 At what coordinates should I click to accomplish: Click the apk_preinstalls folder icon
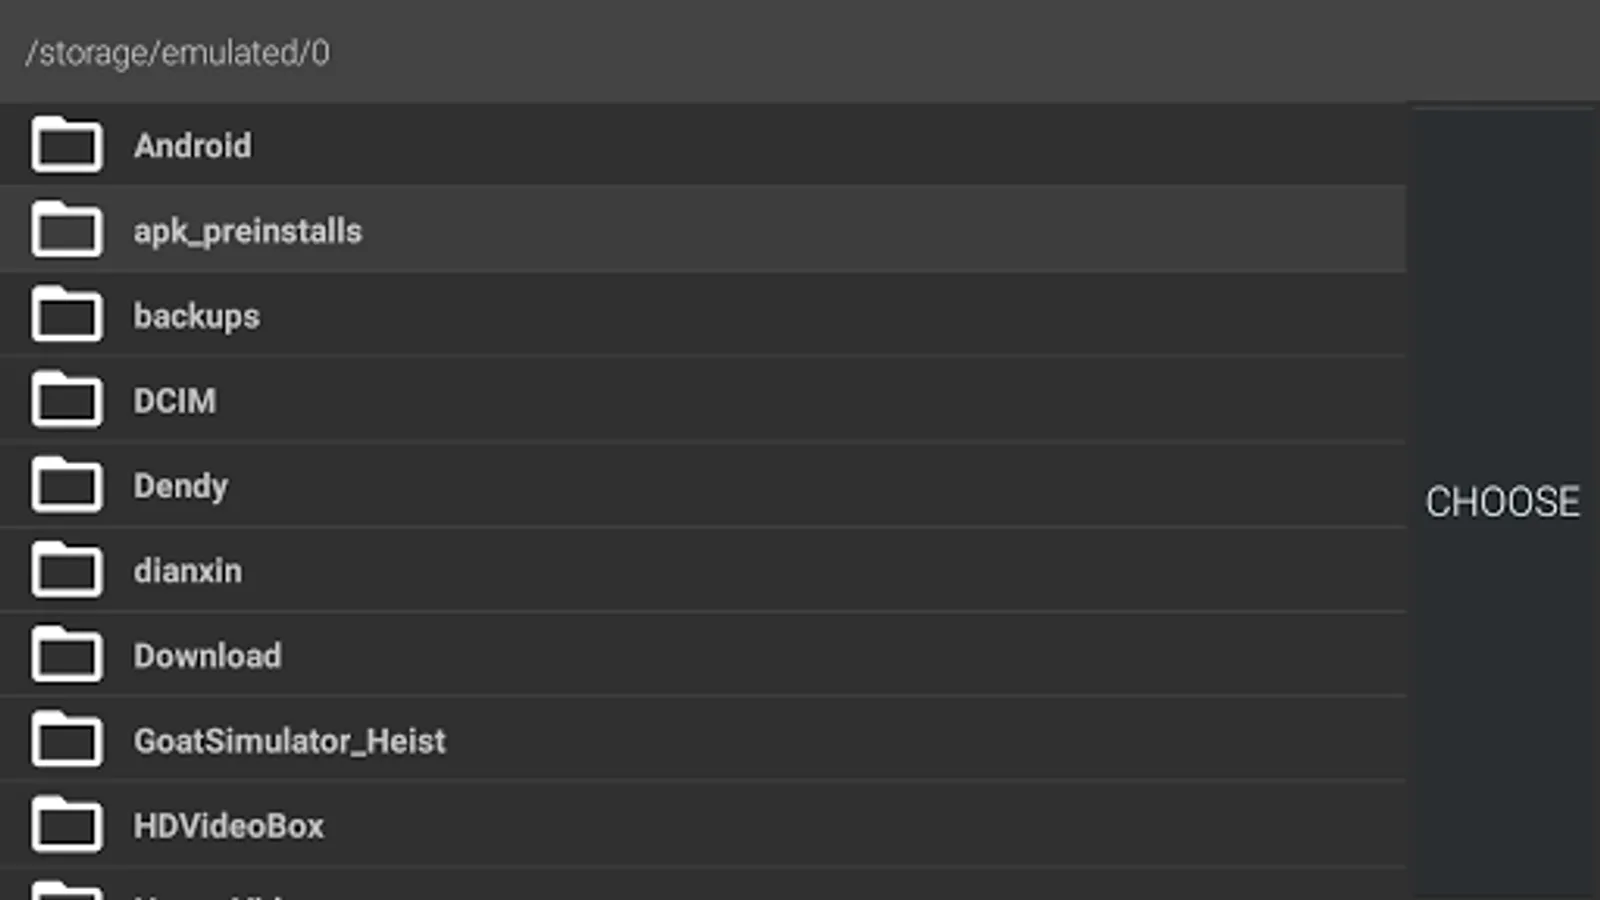pos(66,230)
